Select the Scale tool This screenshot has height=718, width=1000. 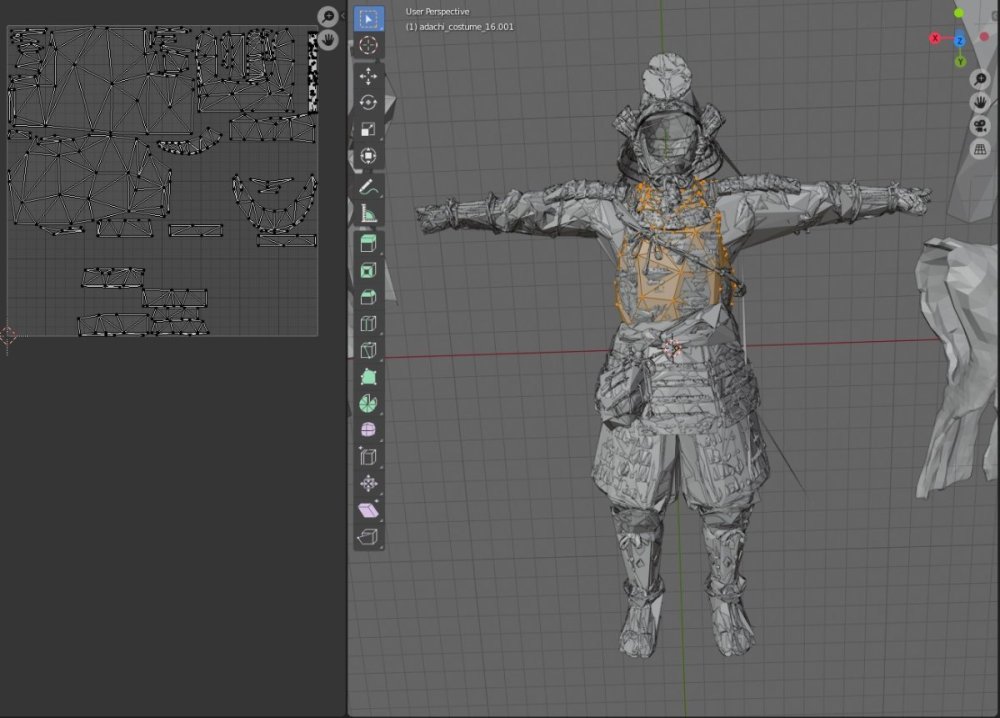(368, 129)
